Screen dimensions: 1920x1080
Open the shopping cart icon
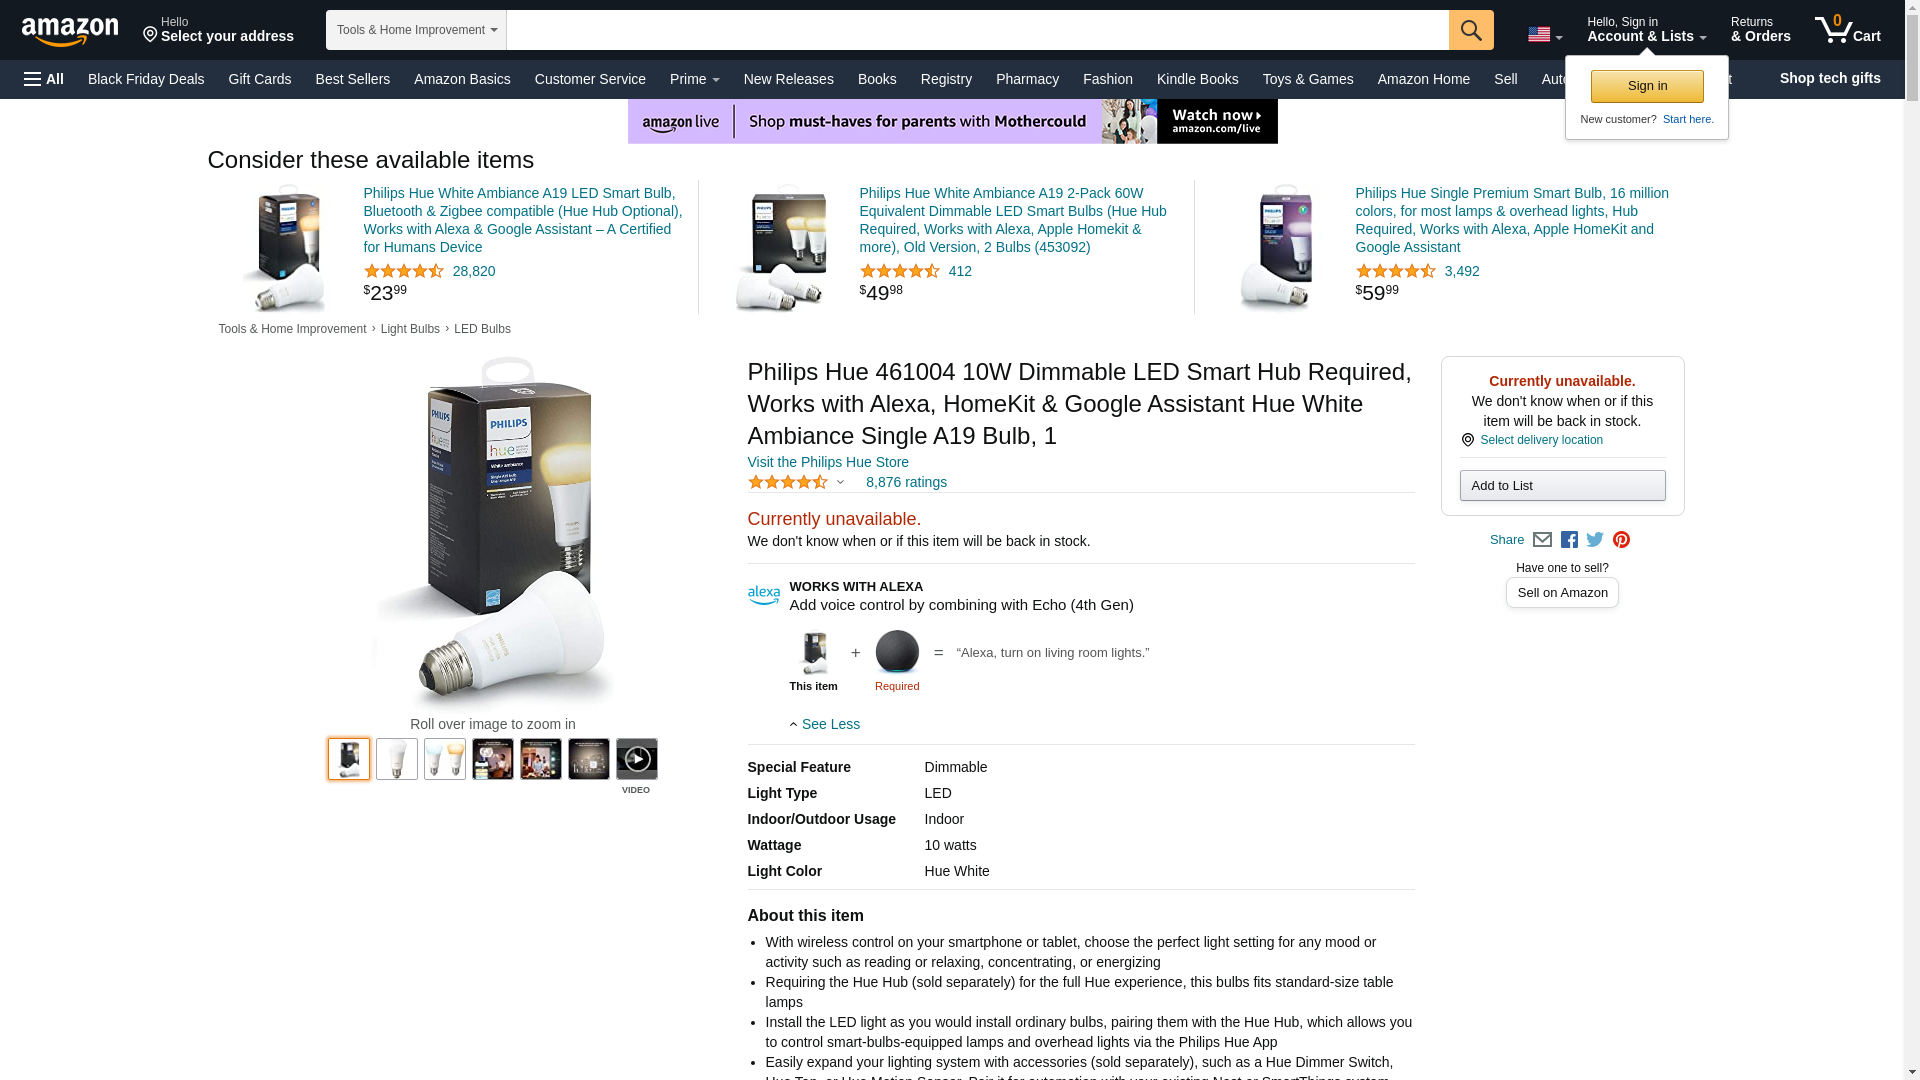pos(1848,30)
